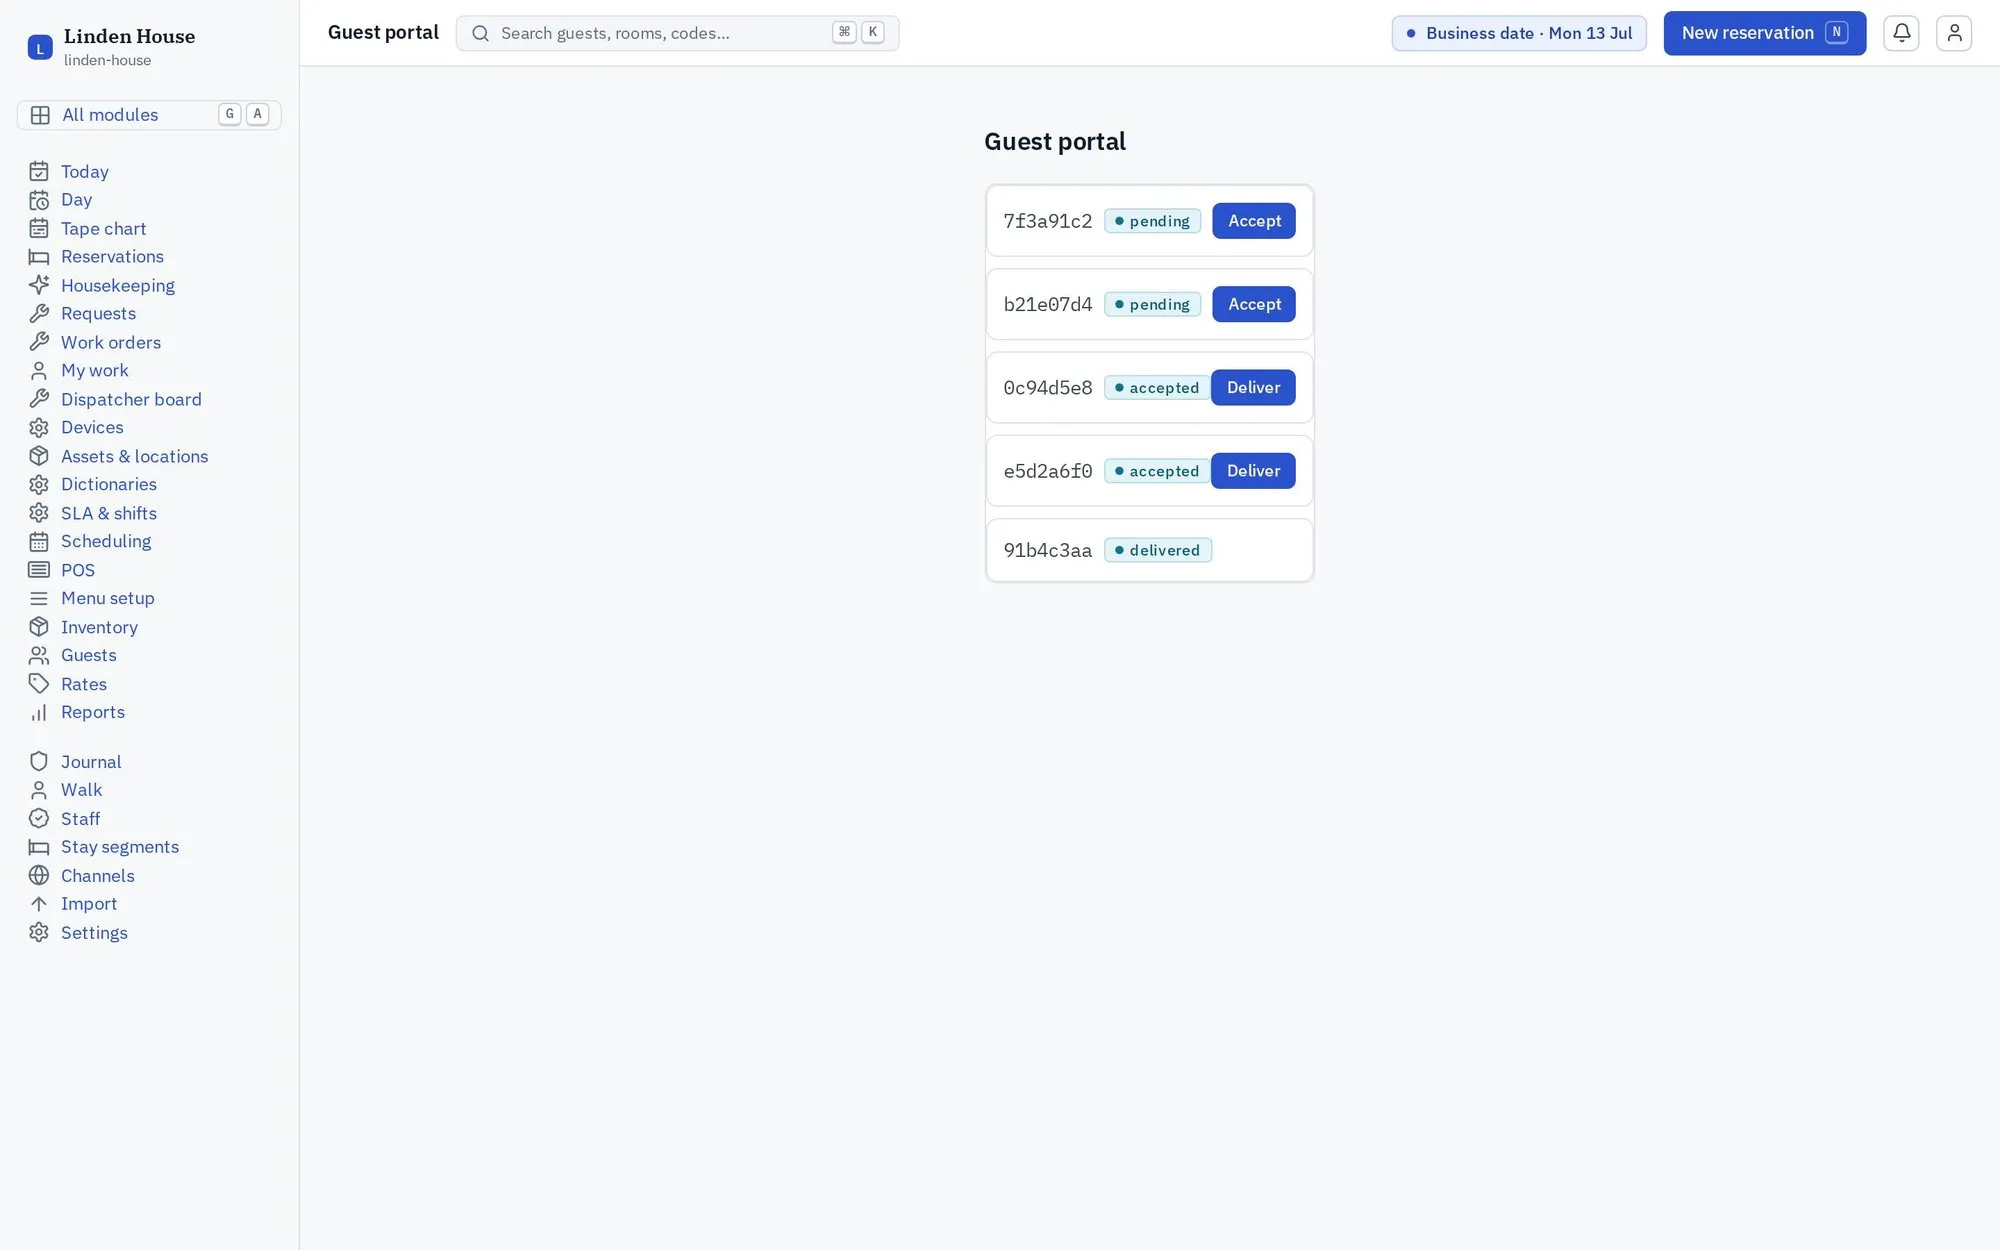Click the Journal shield icon
The image size is (2000, 1250).
[39, 762]
